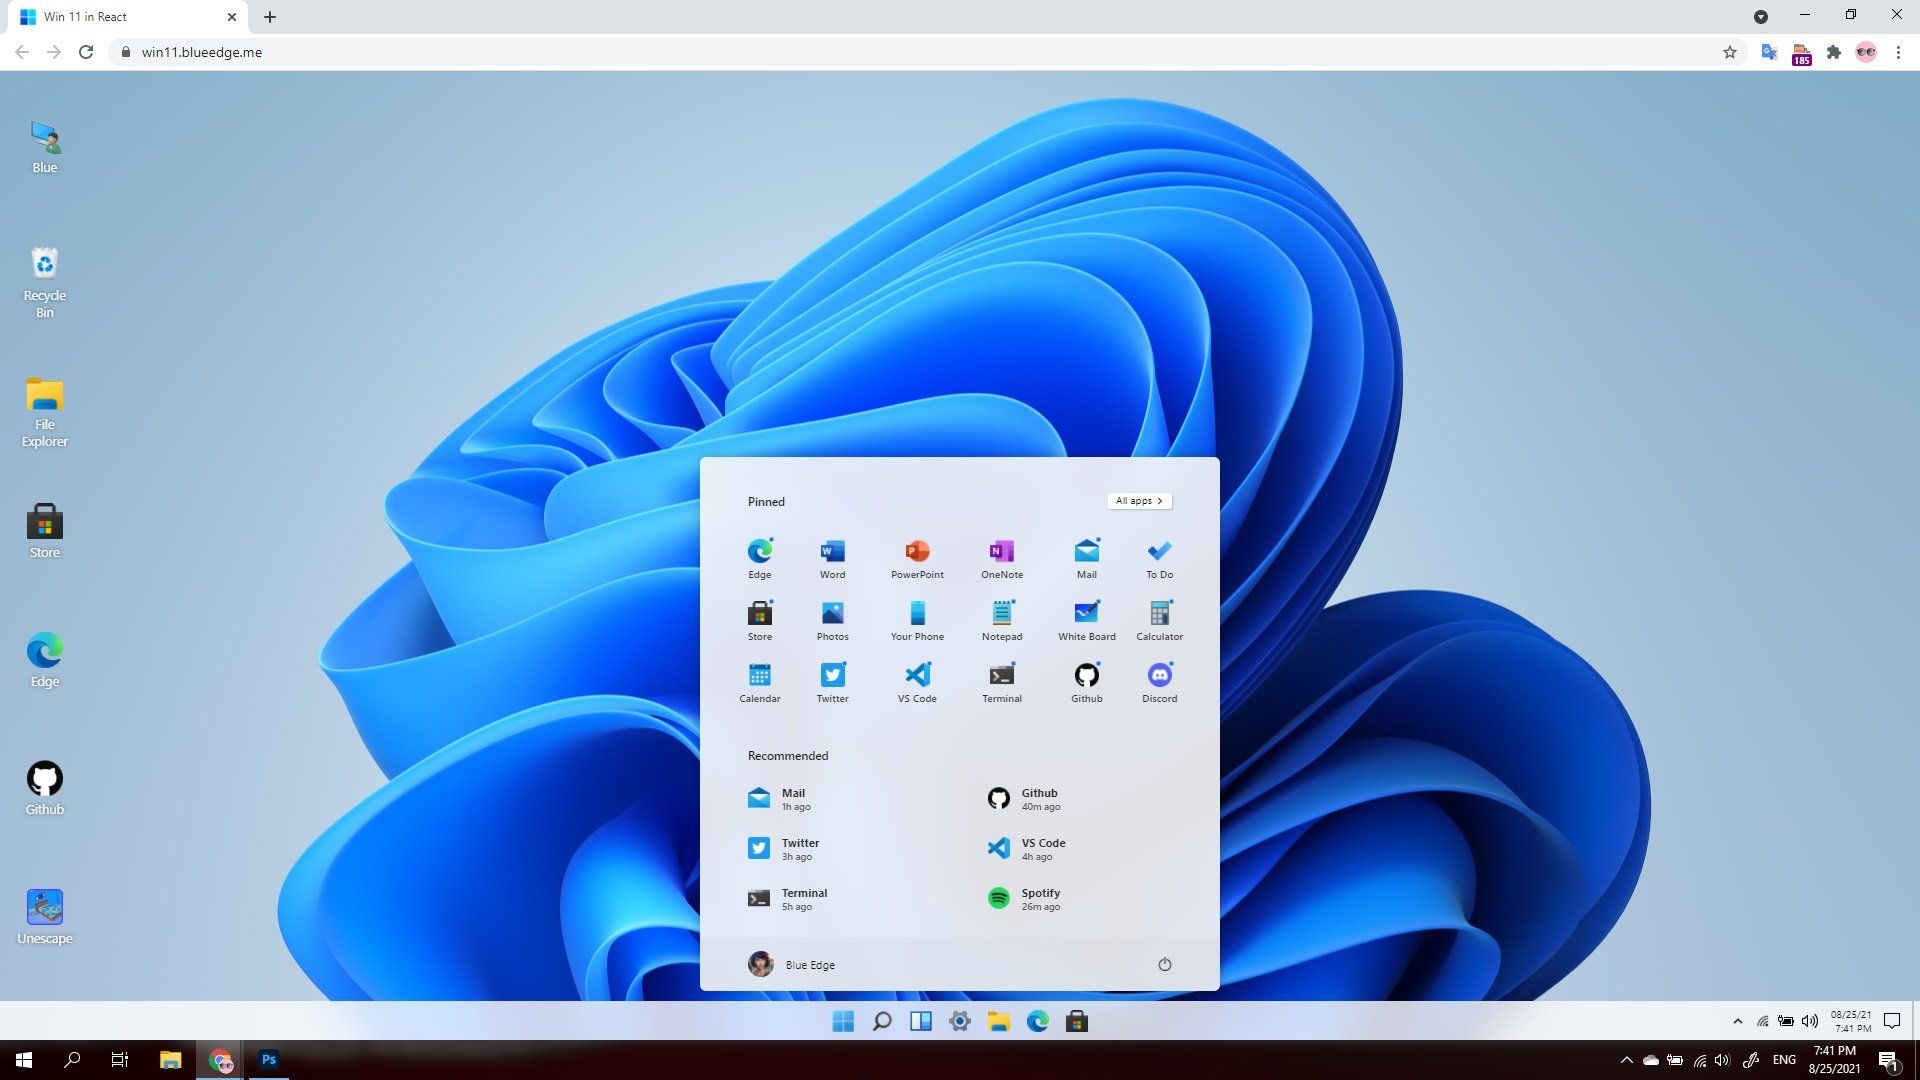Open a new browser tab
Screen dimensions: 1920x1080
point(270,17)
